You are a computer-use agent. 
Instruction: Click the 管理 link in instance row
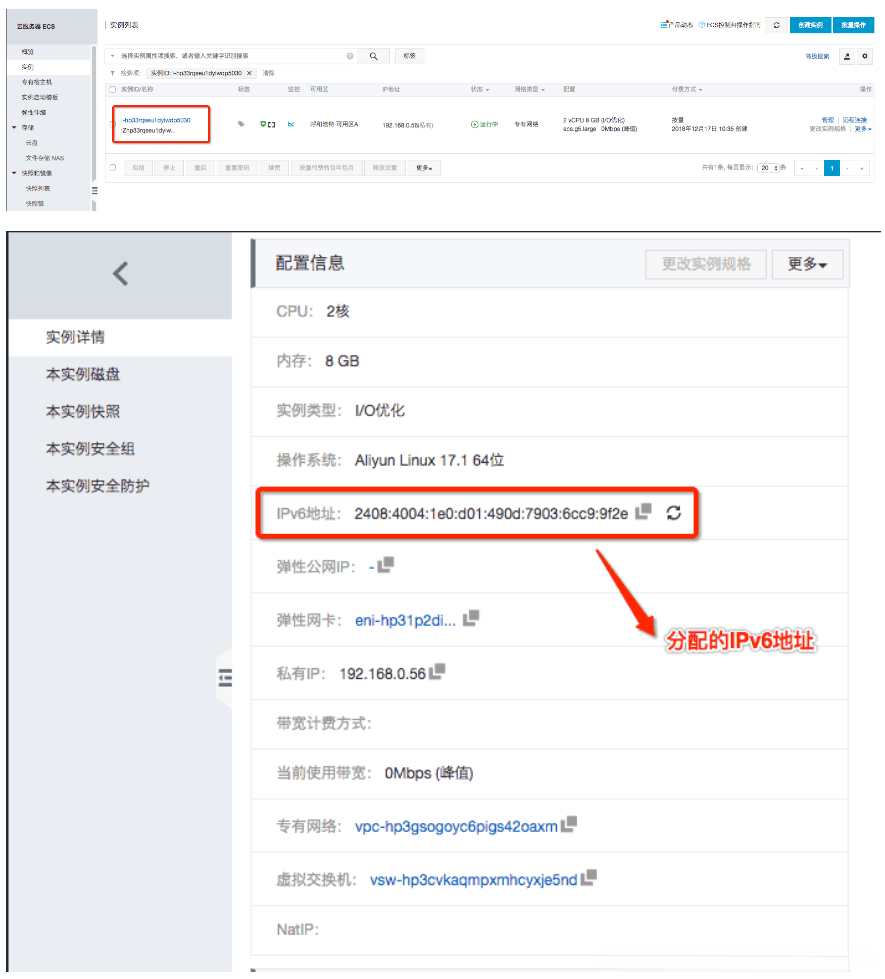tap(828, 120)
